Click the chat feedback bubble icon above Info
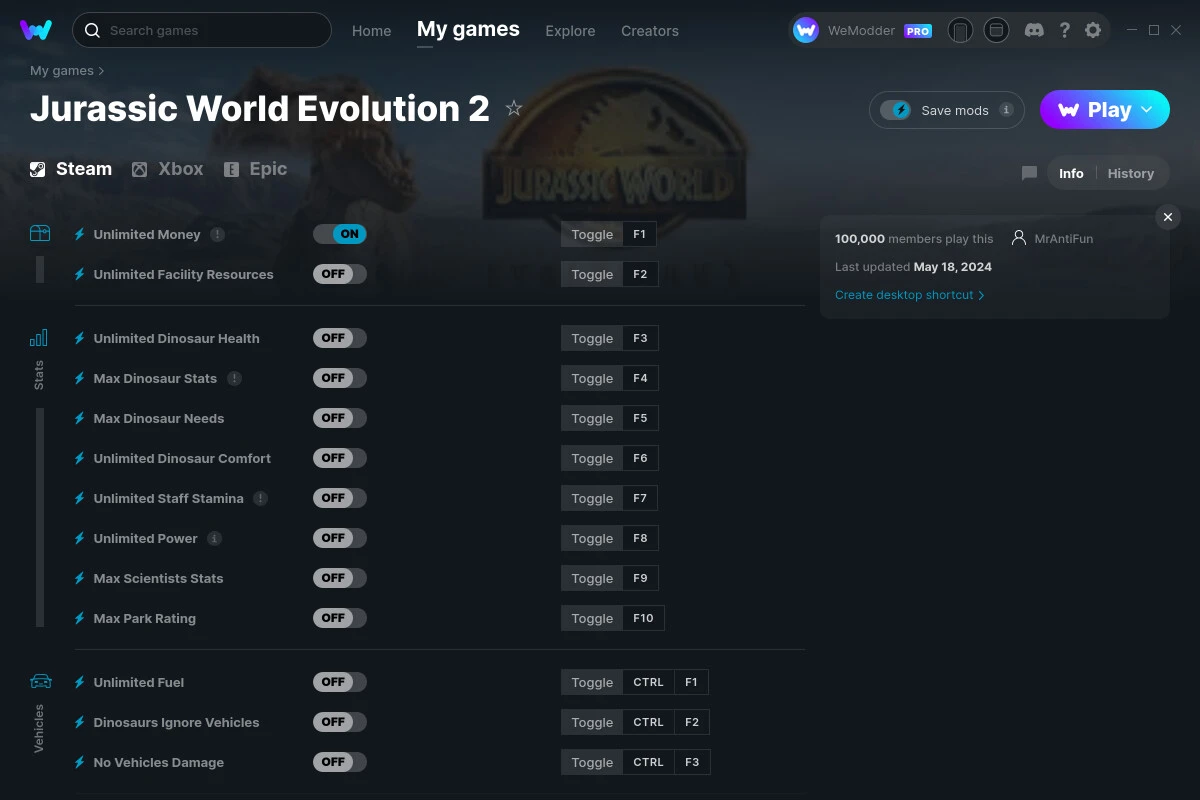 pyautogui.click(x=1029, y=172)
